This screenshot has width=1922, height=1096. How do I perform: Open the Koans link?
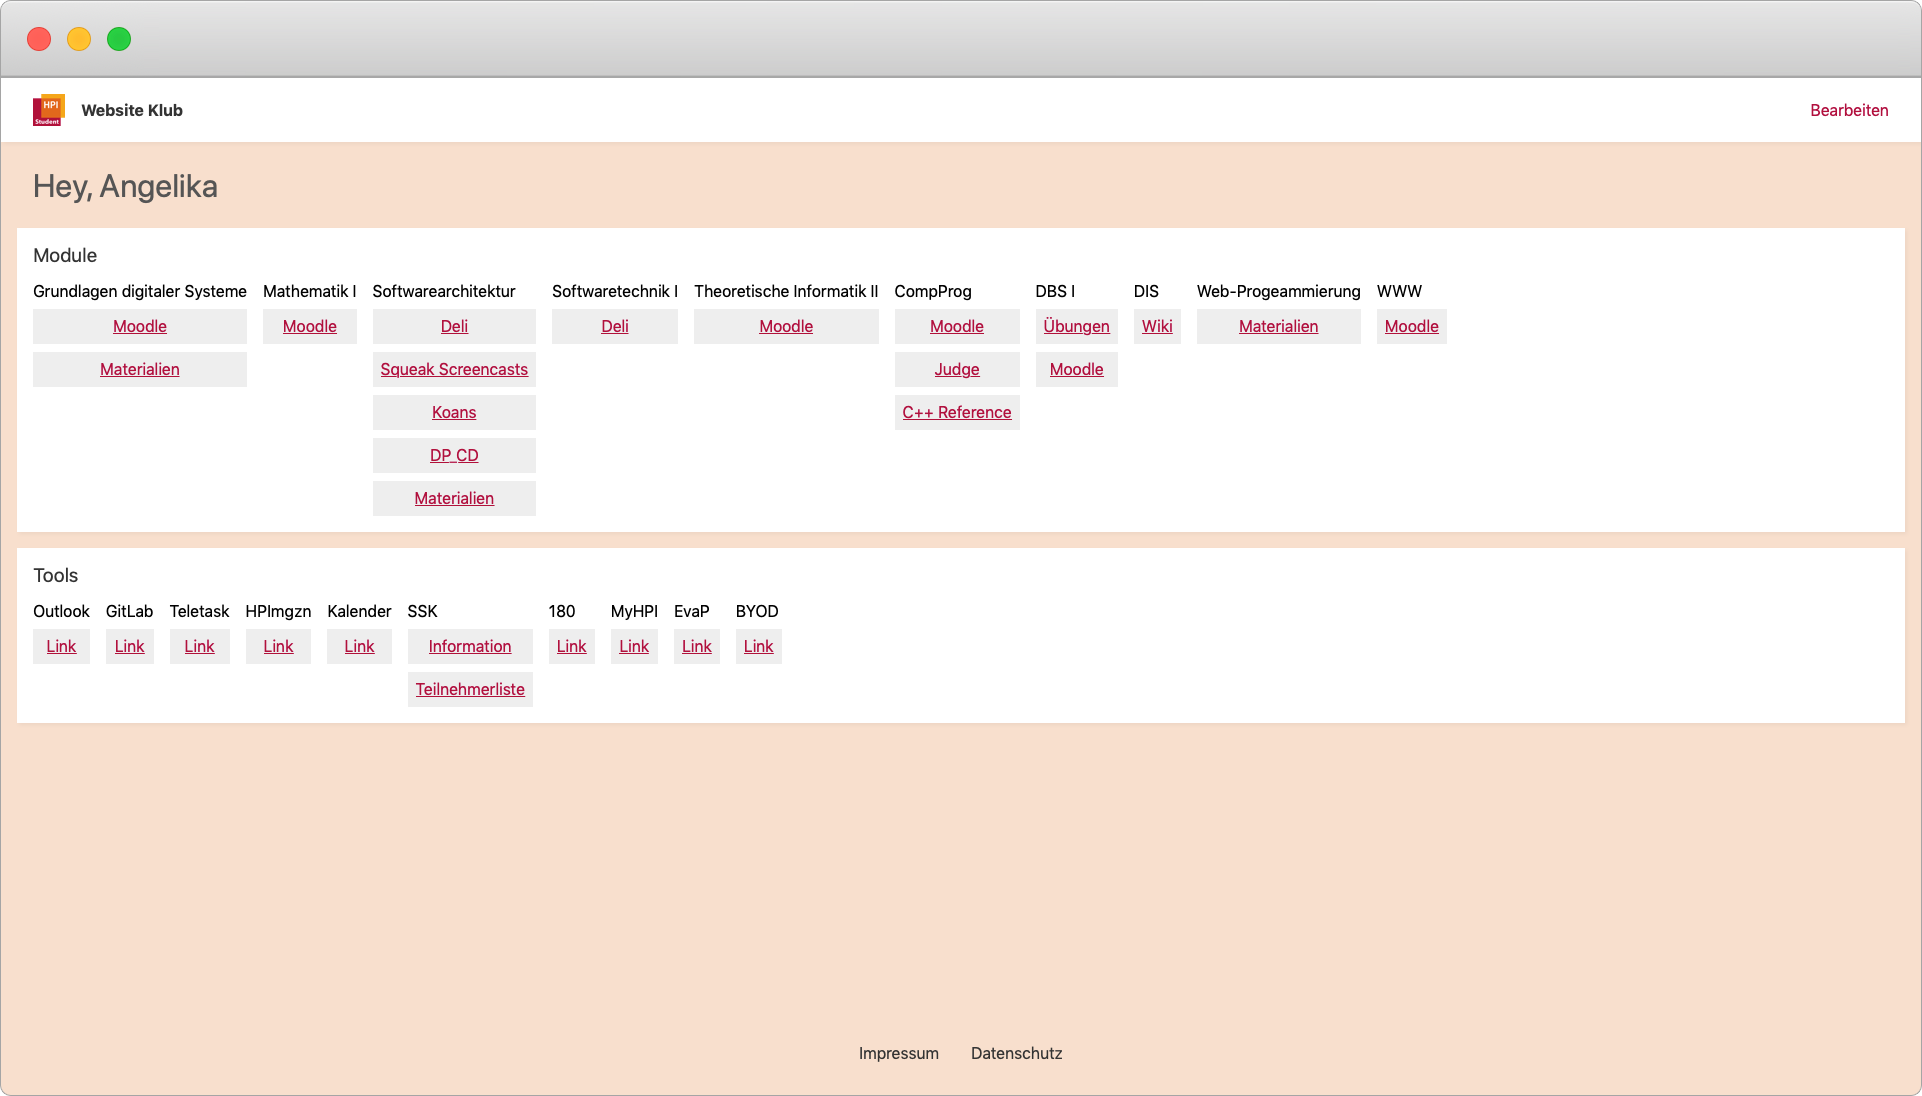click(x=454, y=412)
